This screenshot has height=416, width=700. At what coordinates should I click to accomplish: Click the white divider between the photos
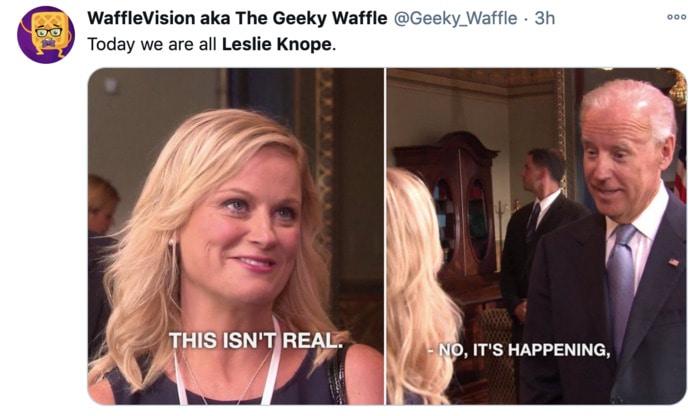(x=385, y=236)
